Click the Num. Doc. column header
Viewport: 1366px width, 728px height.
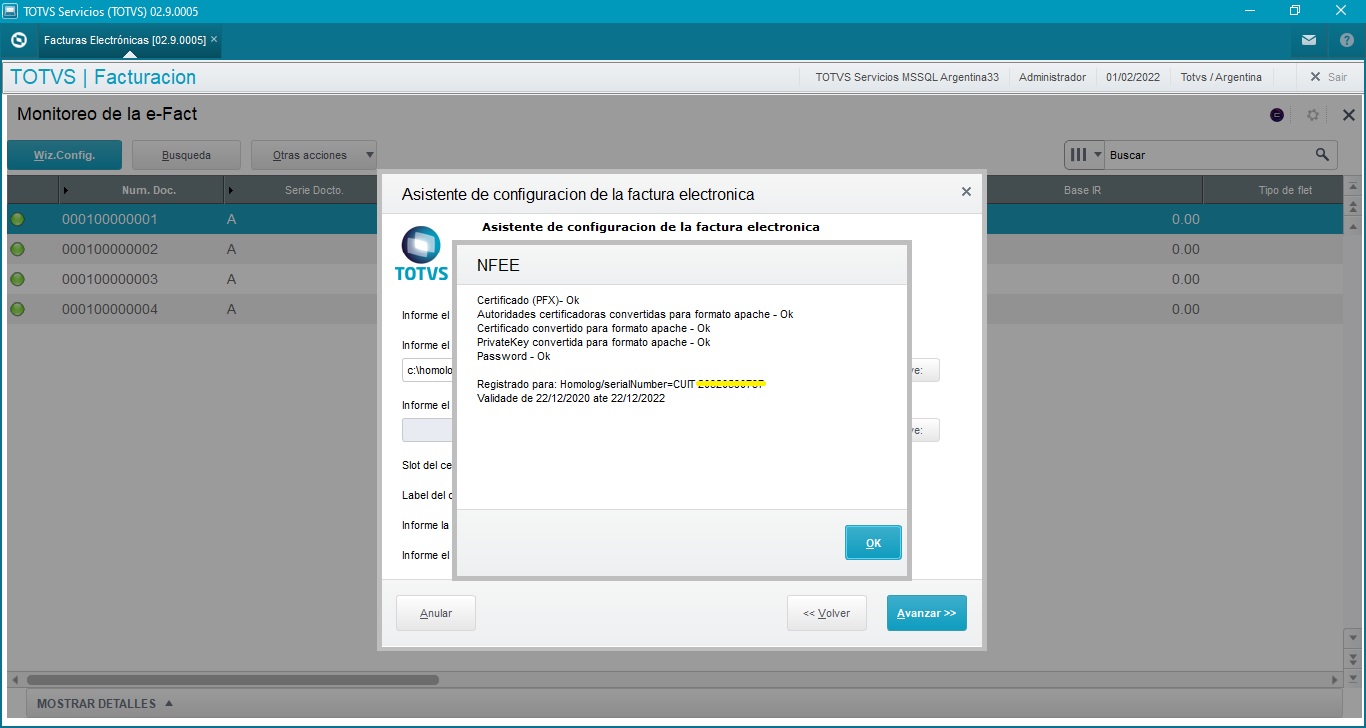tap(149, 190)
